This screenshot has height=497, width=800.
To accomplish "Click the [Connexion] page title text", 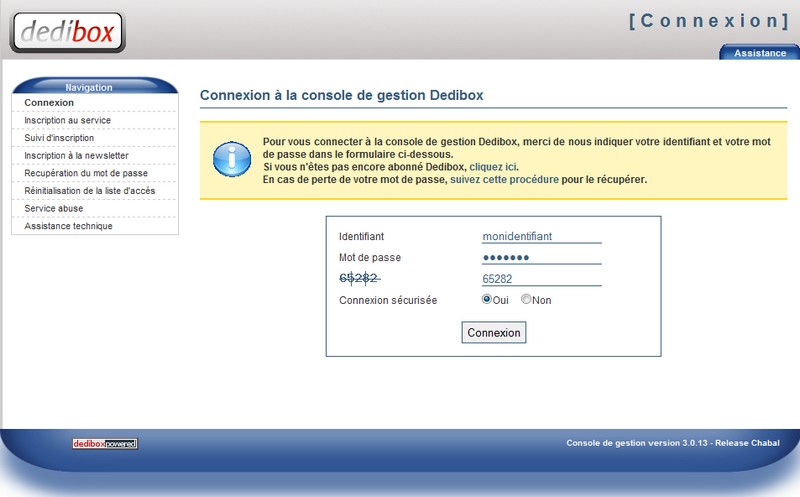I will 709,21.
